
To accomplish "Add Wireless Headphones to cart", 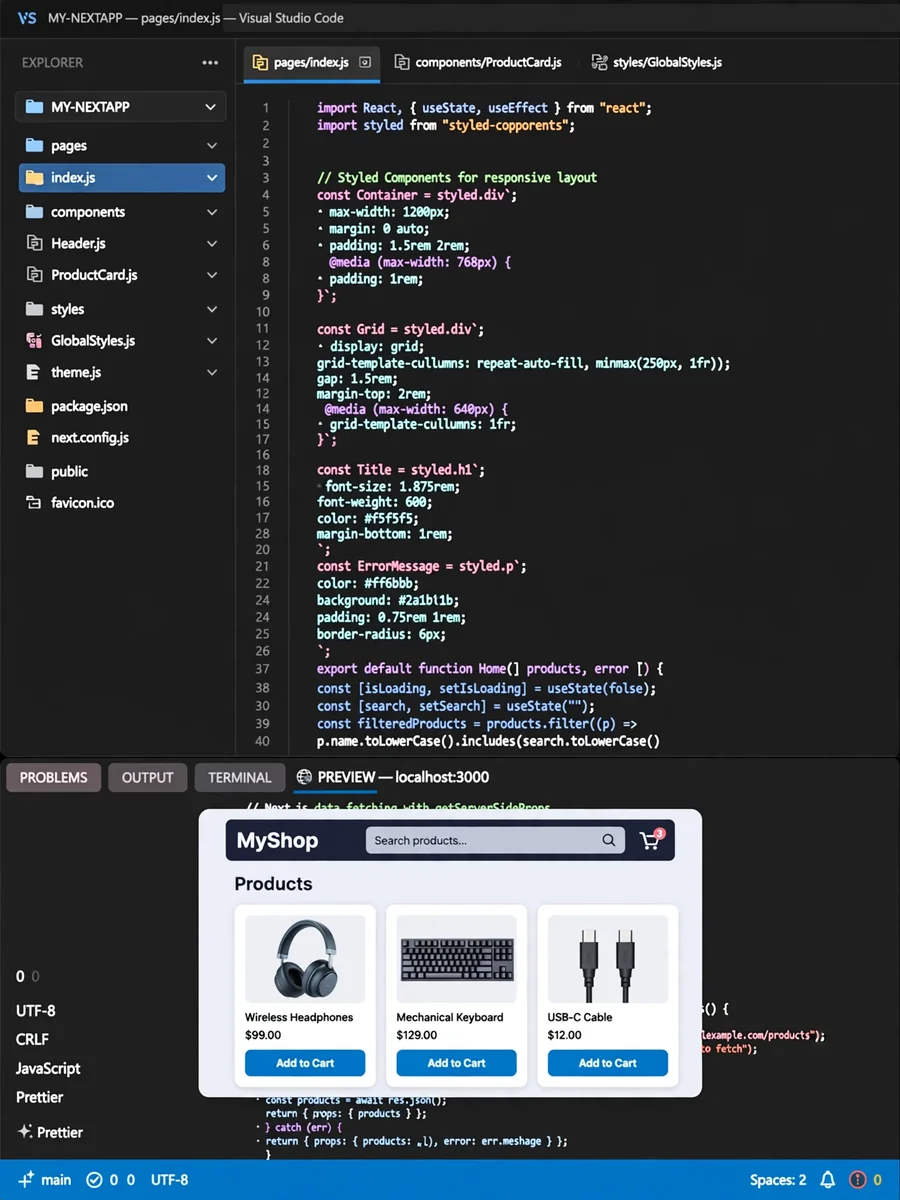I will tap(305, 1063).
